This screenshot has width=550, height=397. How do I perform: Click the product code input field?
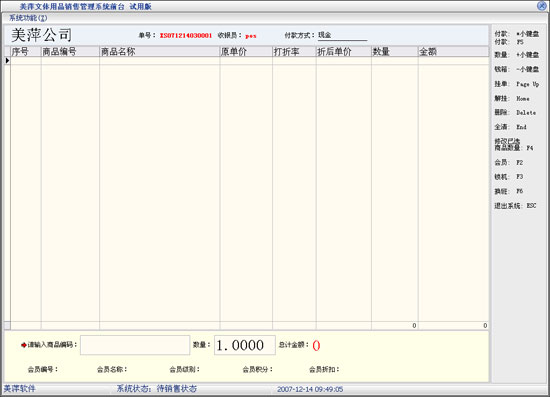coord(135,345)
